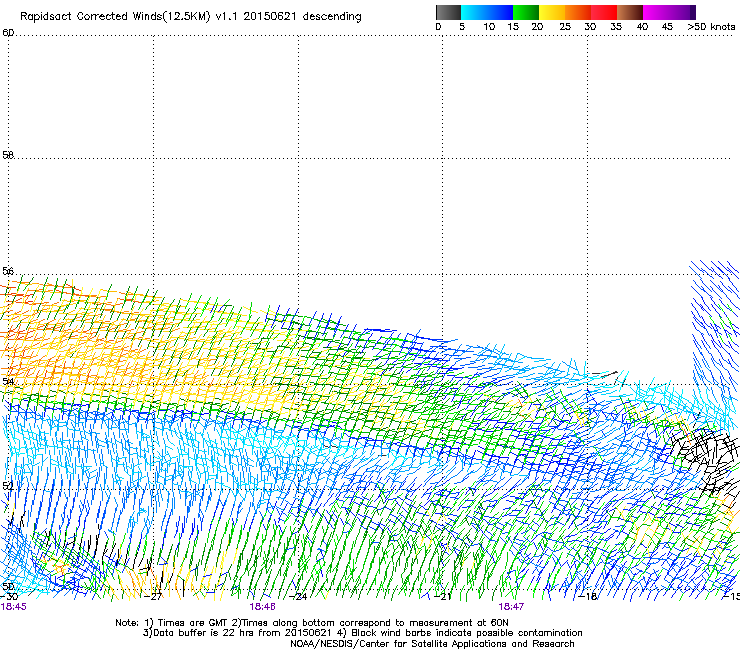The image size is (740, 650).
Task: Click the green 15–20 knots color bar segment
Action: point(526,12)
